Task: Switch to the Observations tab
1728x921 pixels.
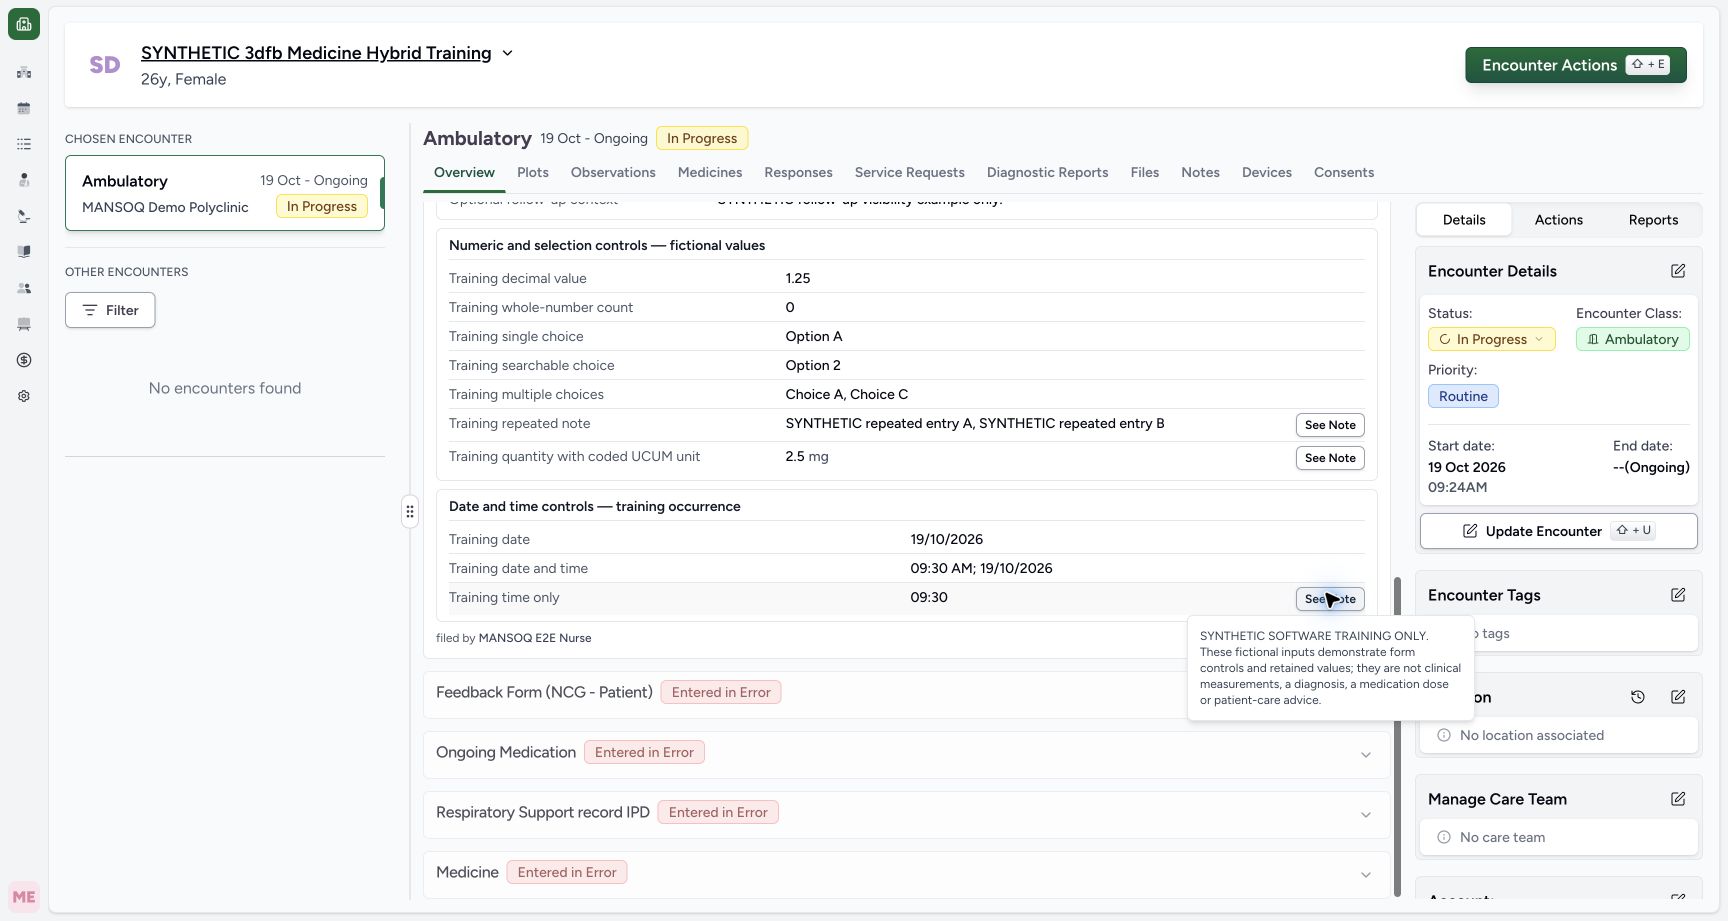Action: tap(613, 172)
